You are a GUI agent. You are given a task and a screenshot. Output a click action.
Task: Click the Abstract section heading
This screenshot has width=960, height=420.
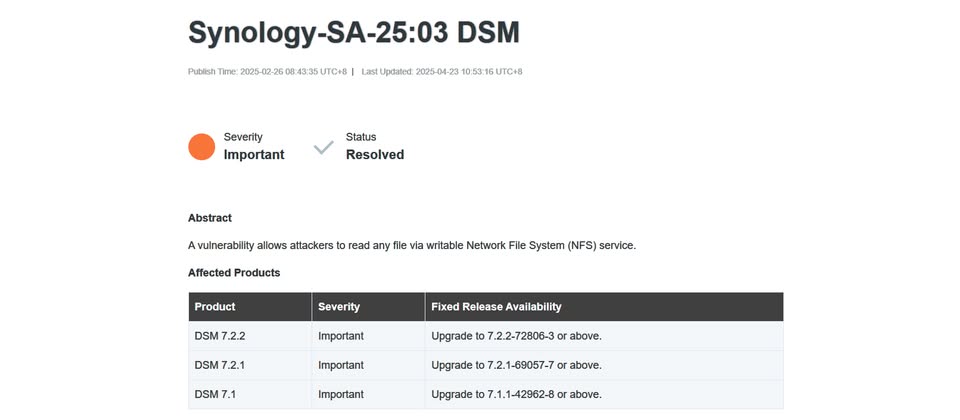(210, 218)
